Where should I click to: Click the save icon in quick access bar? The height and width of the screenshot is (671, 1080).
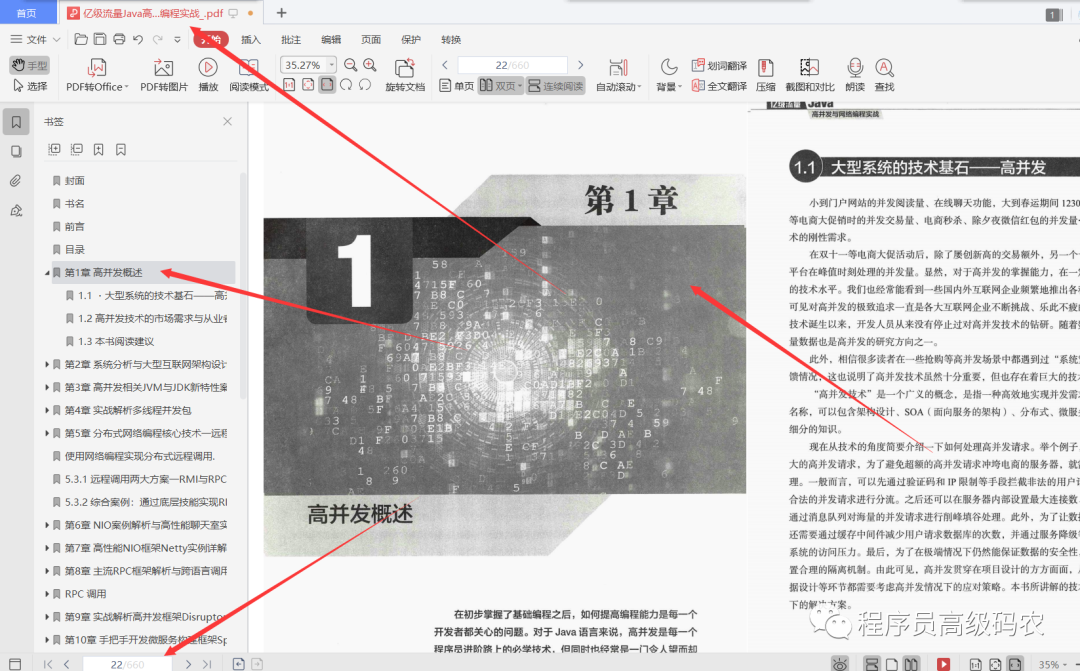(100, 39)
